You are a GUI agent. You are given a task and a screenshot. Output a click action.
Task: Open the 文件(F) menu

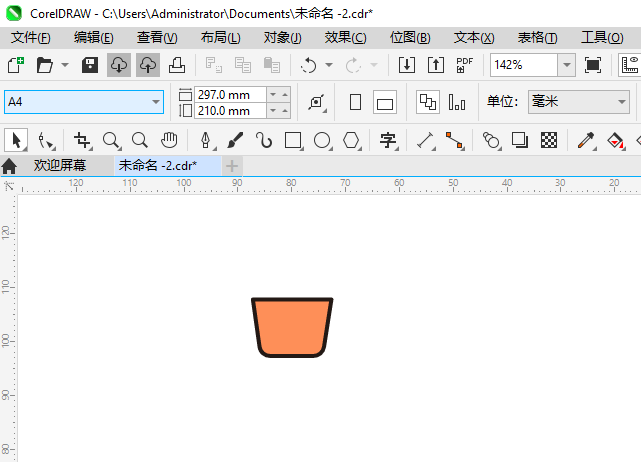click(x=31, y=38)
